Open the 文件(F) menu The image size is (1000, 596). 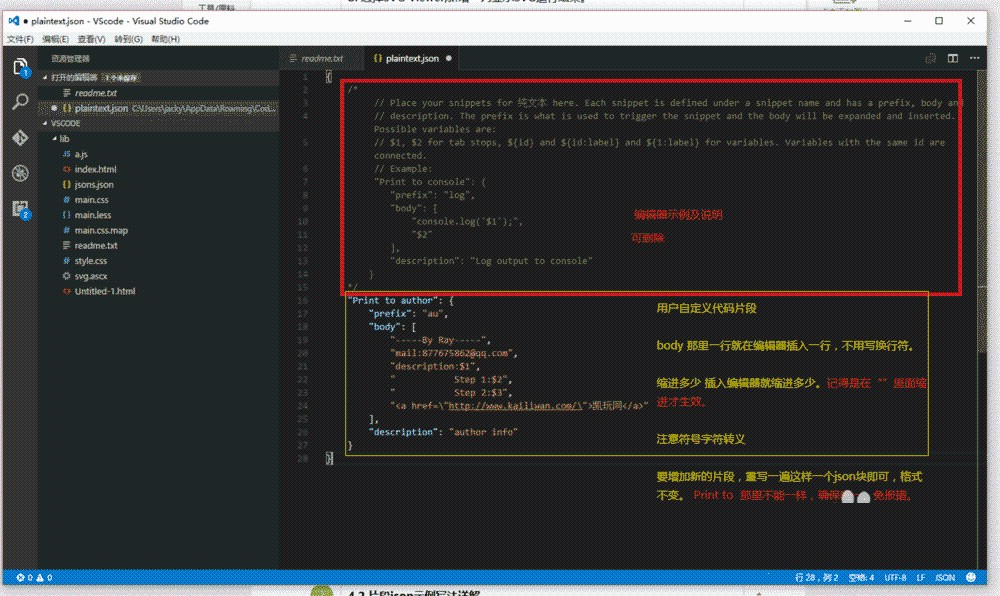coord(20,39)
